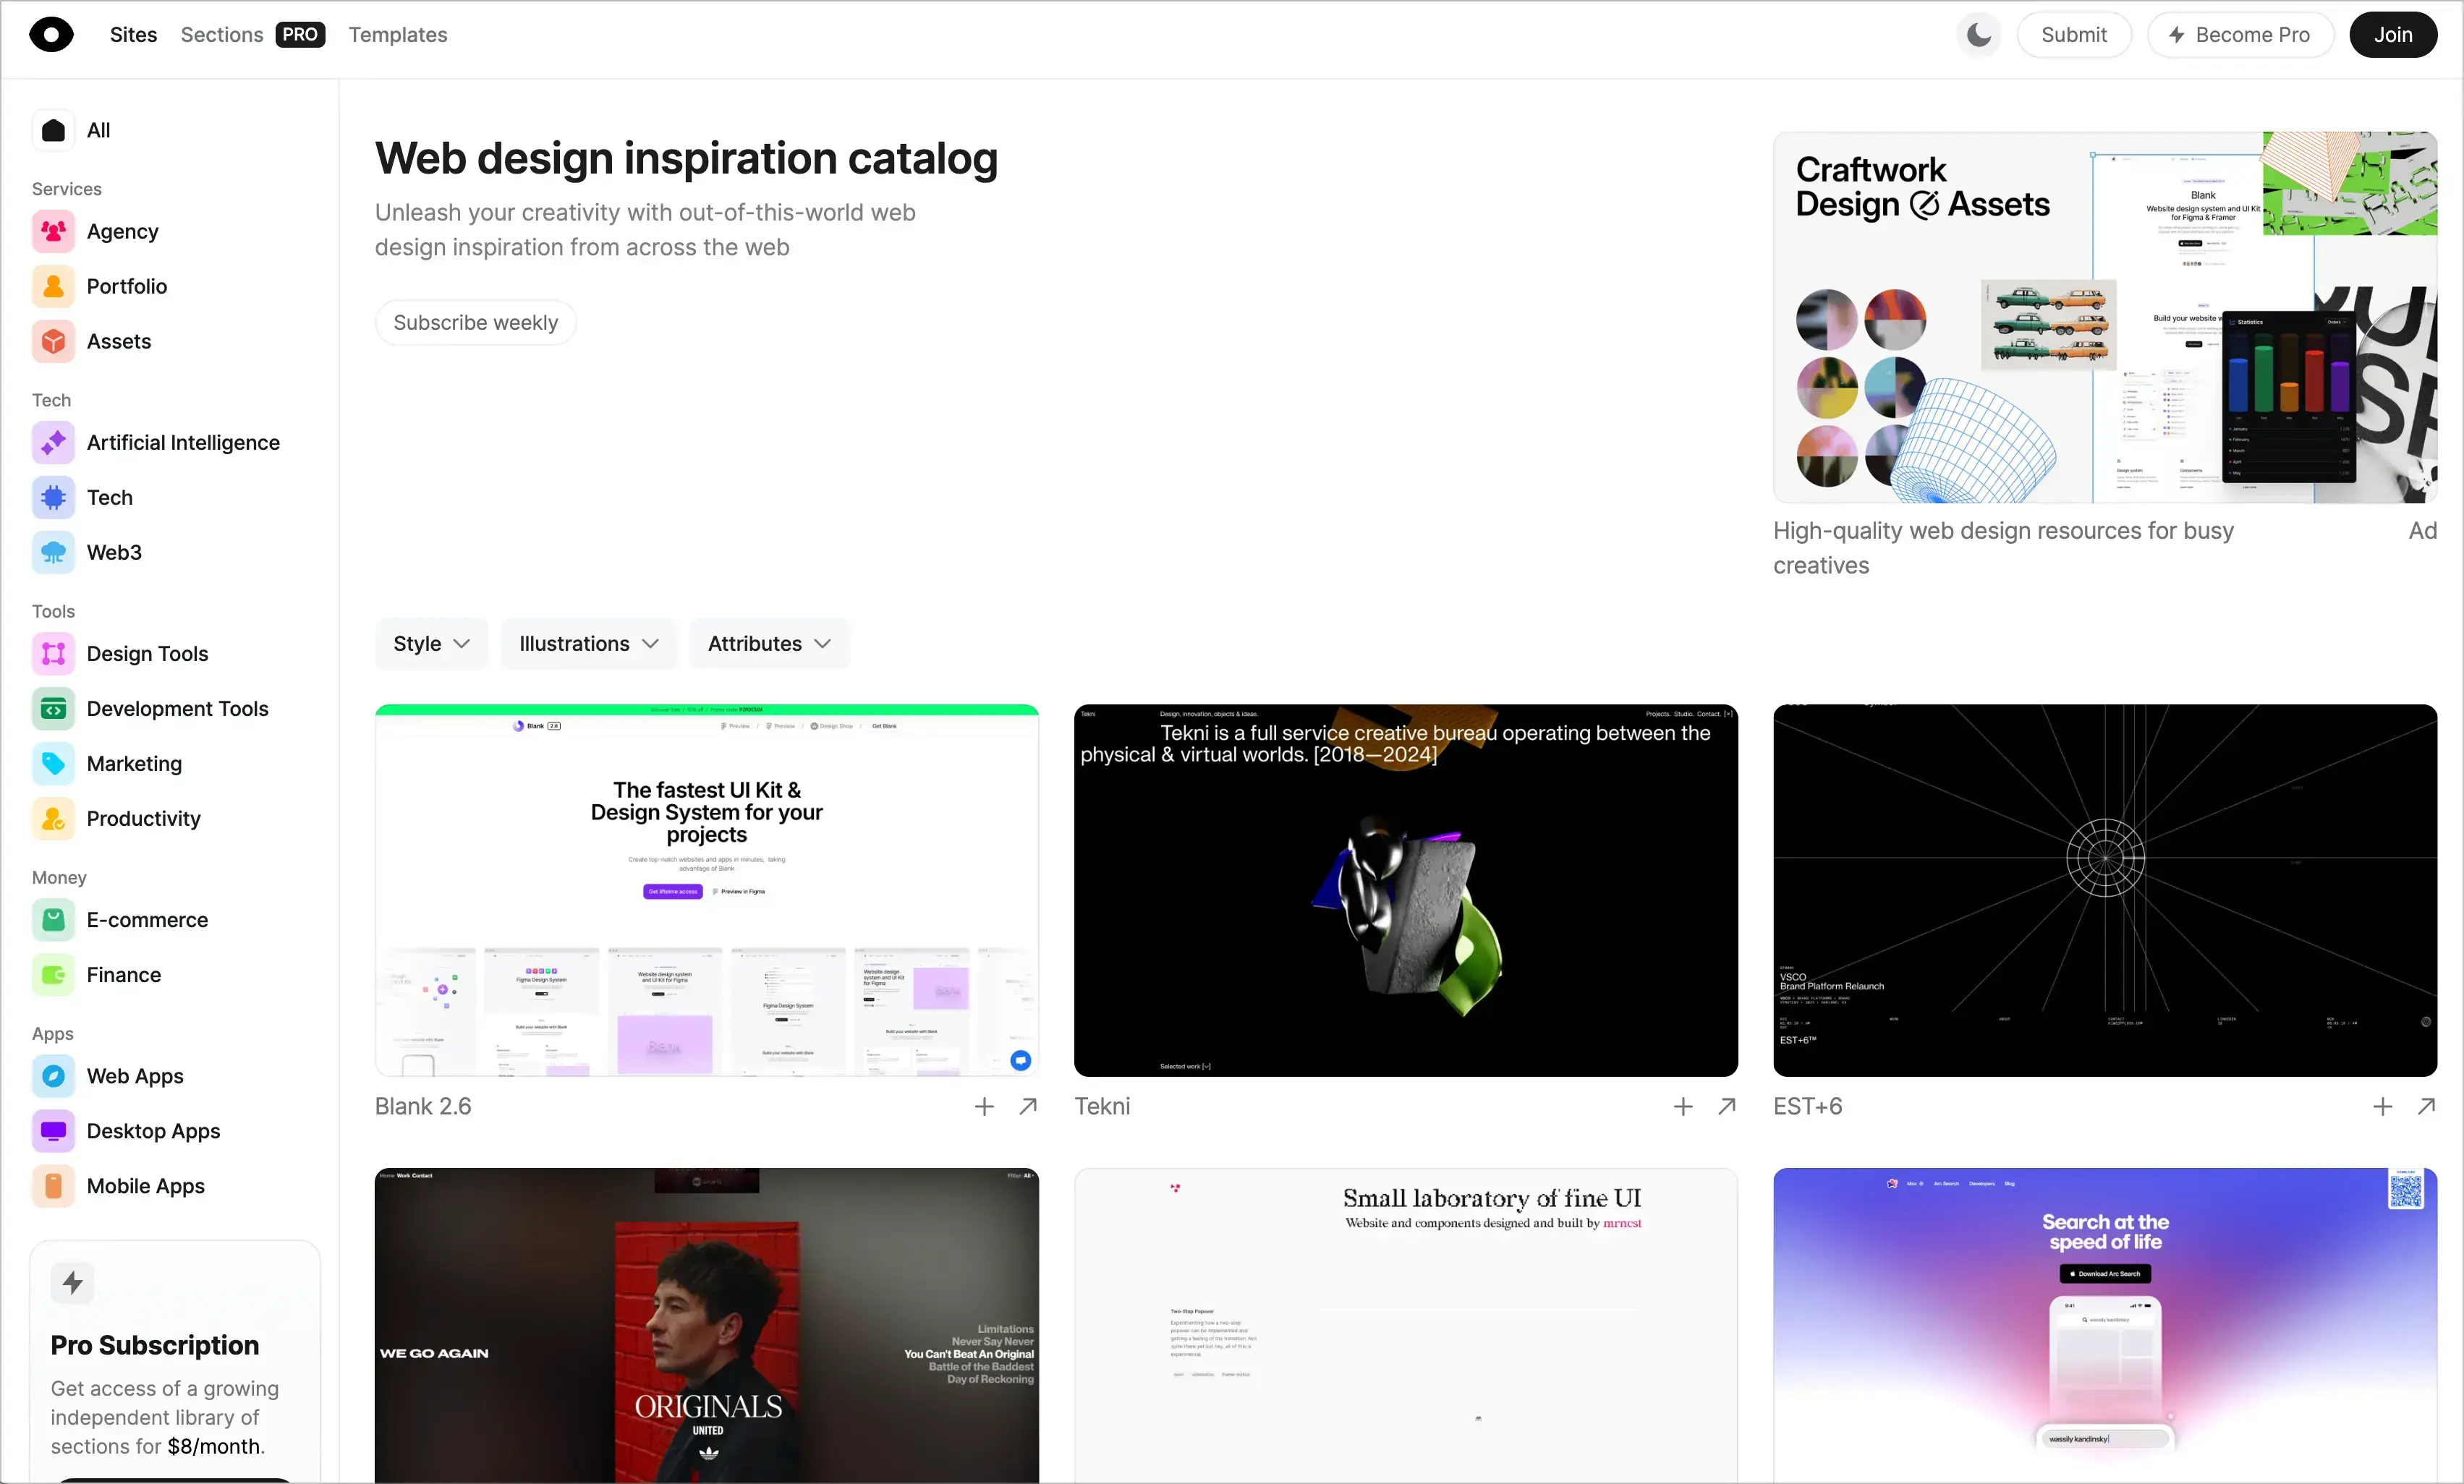Click the Portfolio sidebar label
The image size is (2464, 1484).
tap(127, 286)
